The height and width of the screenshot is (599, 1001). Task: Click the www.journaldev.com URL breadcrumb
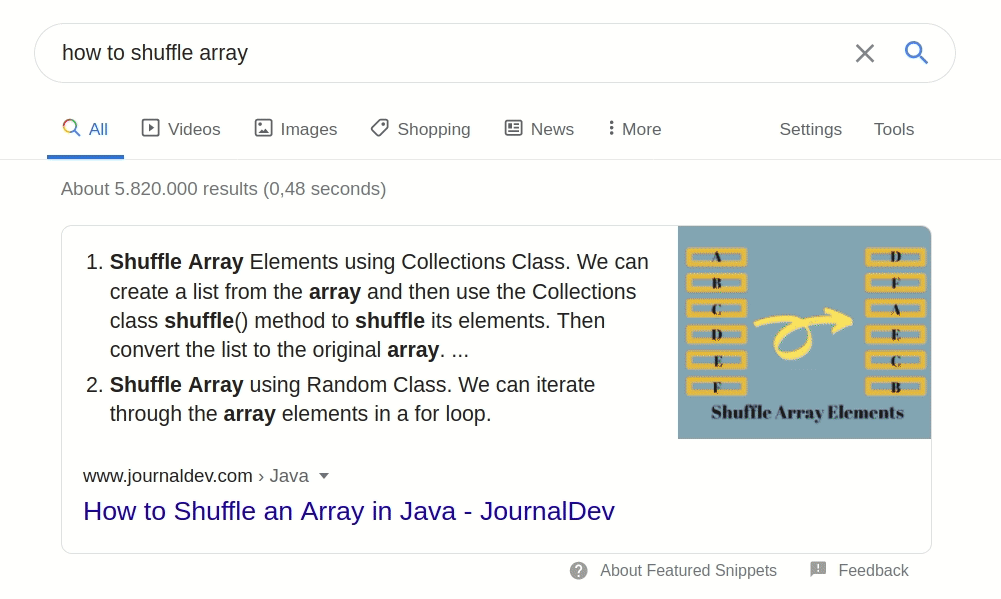pos(167,476)
